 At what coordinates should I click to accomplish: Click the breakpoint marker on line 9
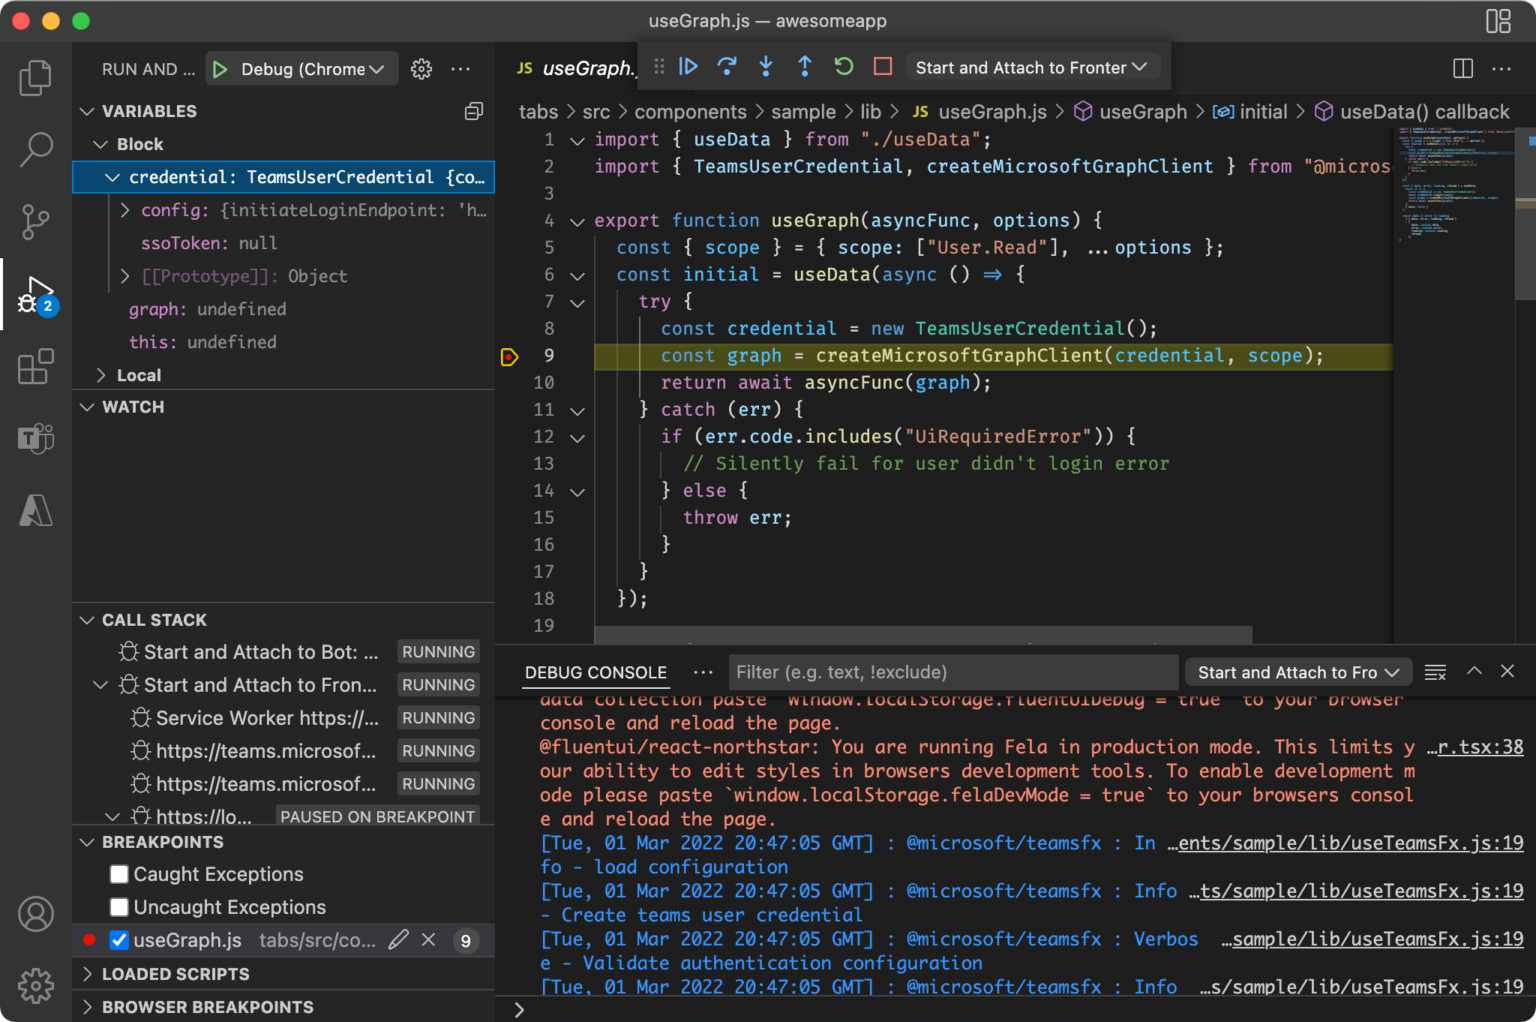pos(509,356)
